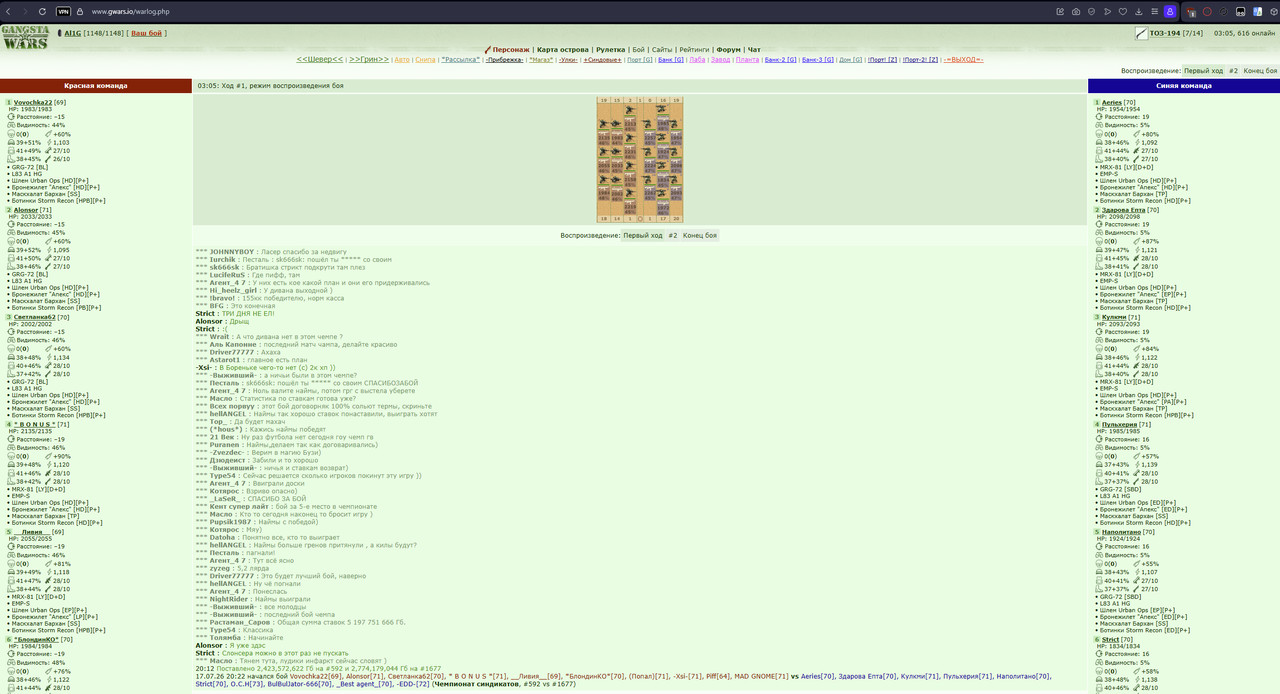
Task: Click Vovochka22's distance icon
Action: 11,117
